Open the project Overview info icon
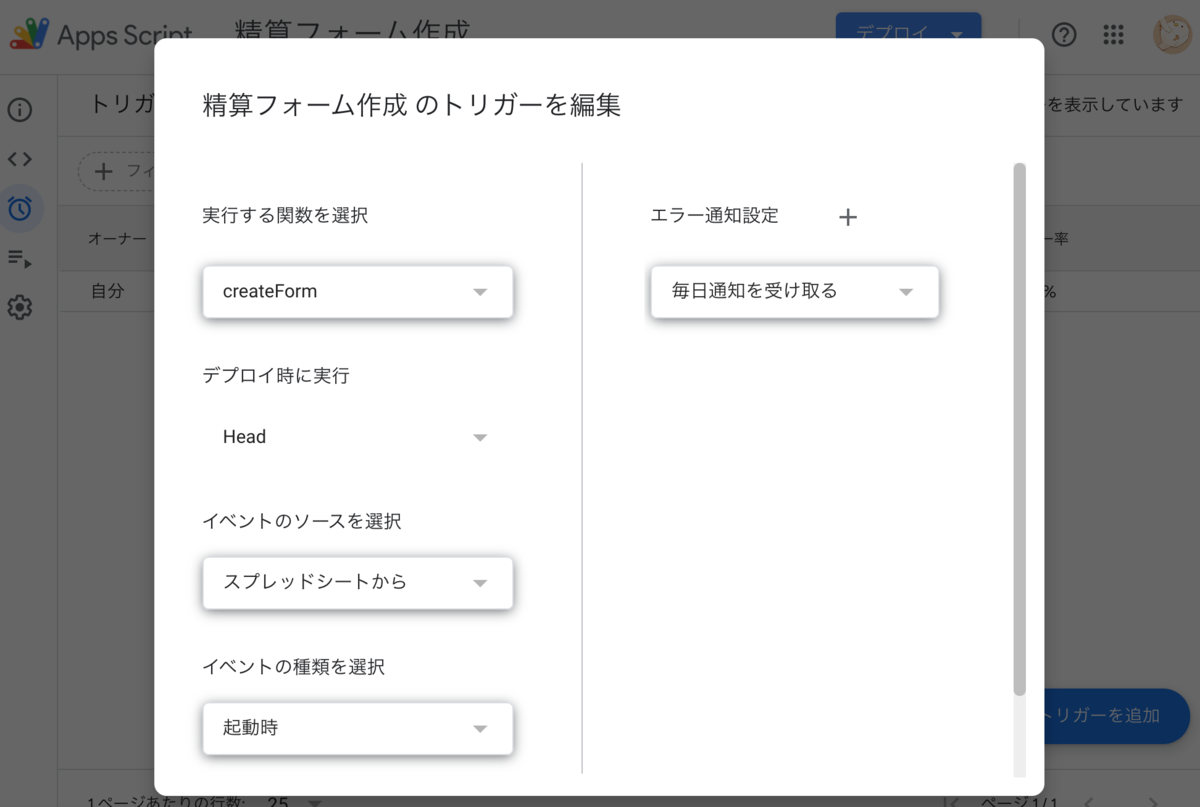The height and width of the screenshot is (807, 1200). pyautogui.click(x=19, y=110)
